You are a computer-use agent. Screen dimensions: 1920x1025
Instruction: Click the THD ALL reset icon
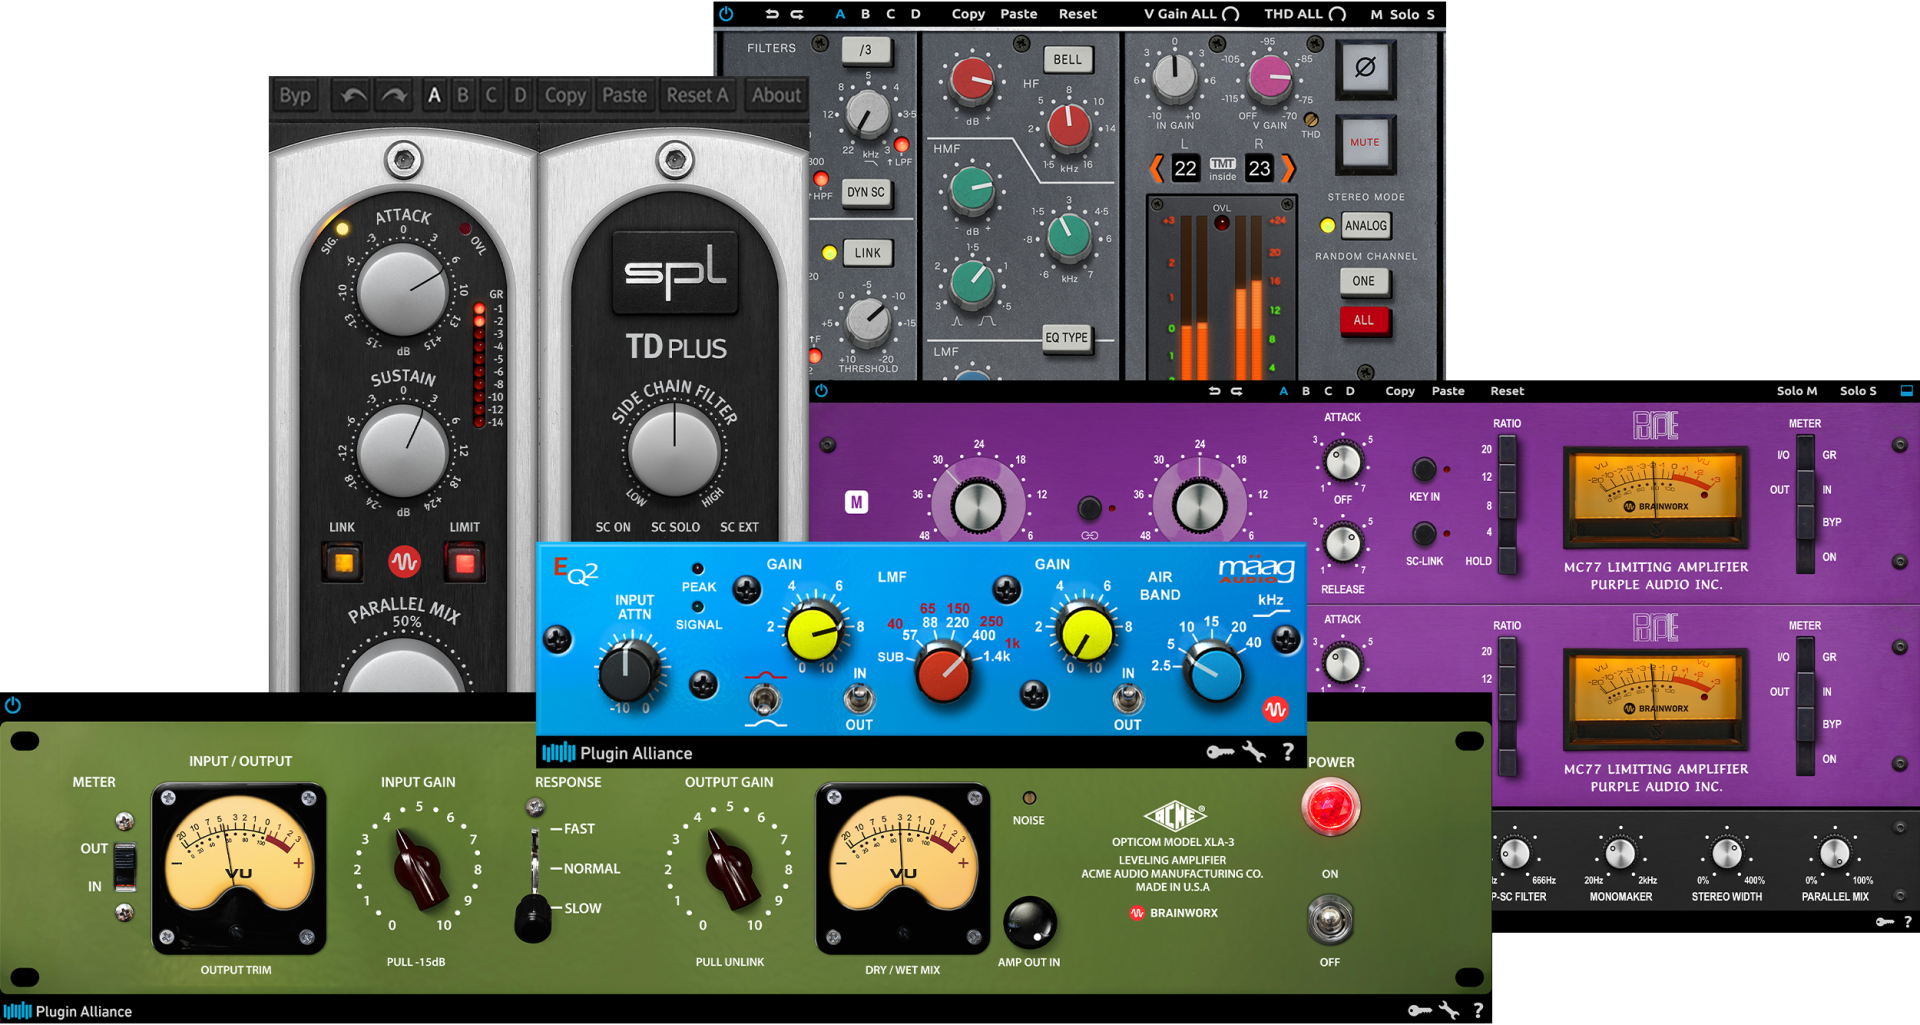pos(1337,14)
